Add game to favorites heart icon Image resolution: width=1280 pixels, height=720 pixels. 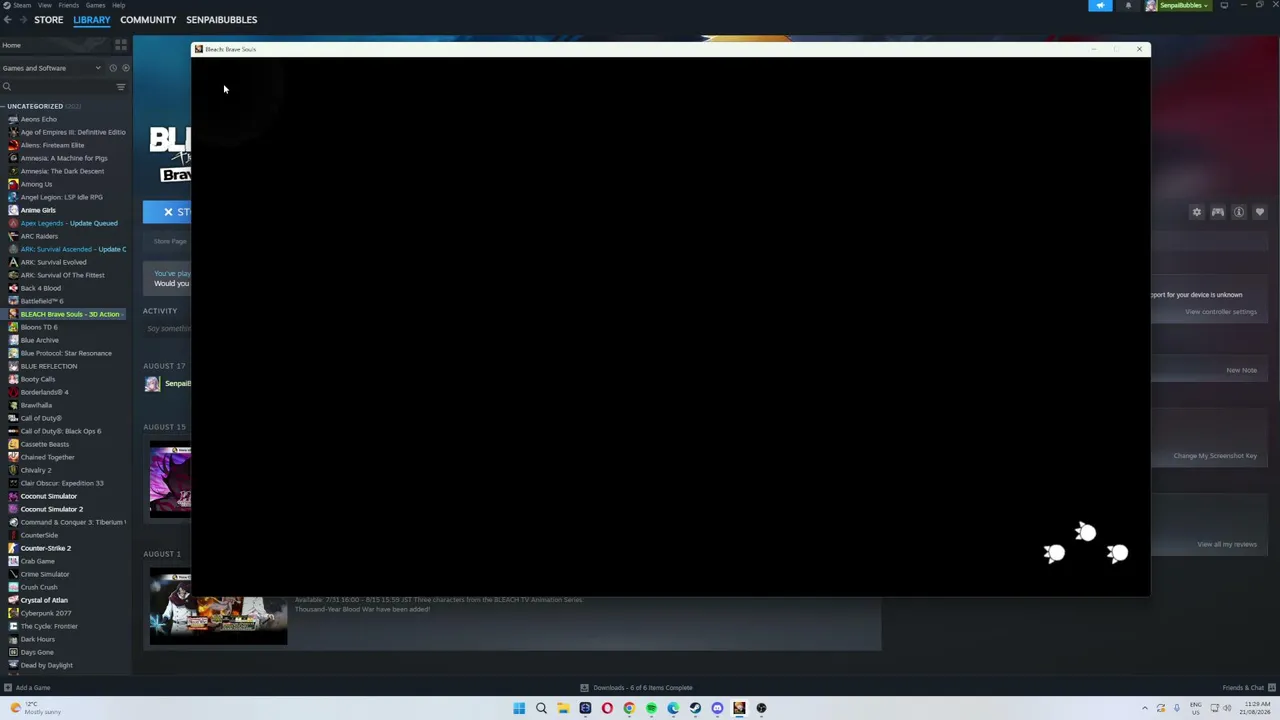click(1259, 212)
